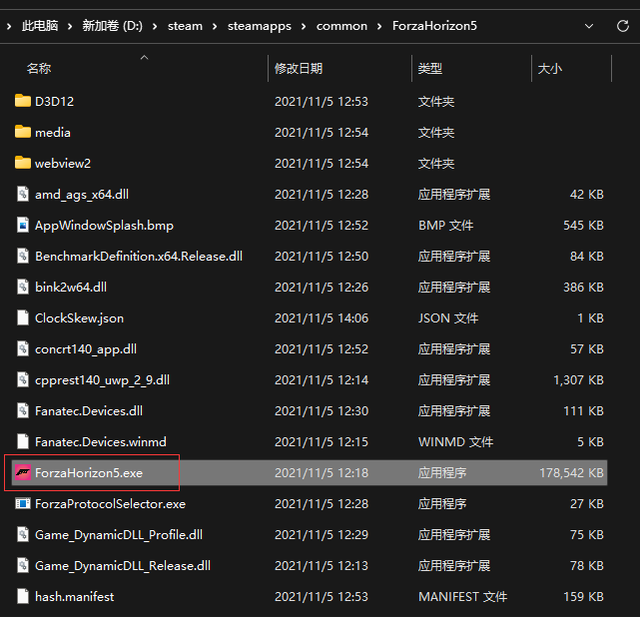The image size is (640, 617).
Task: Sort by the 大小 column header
Action: 549,68
